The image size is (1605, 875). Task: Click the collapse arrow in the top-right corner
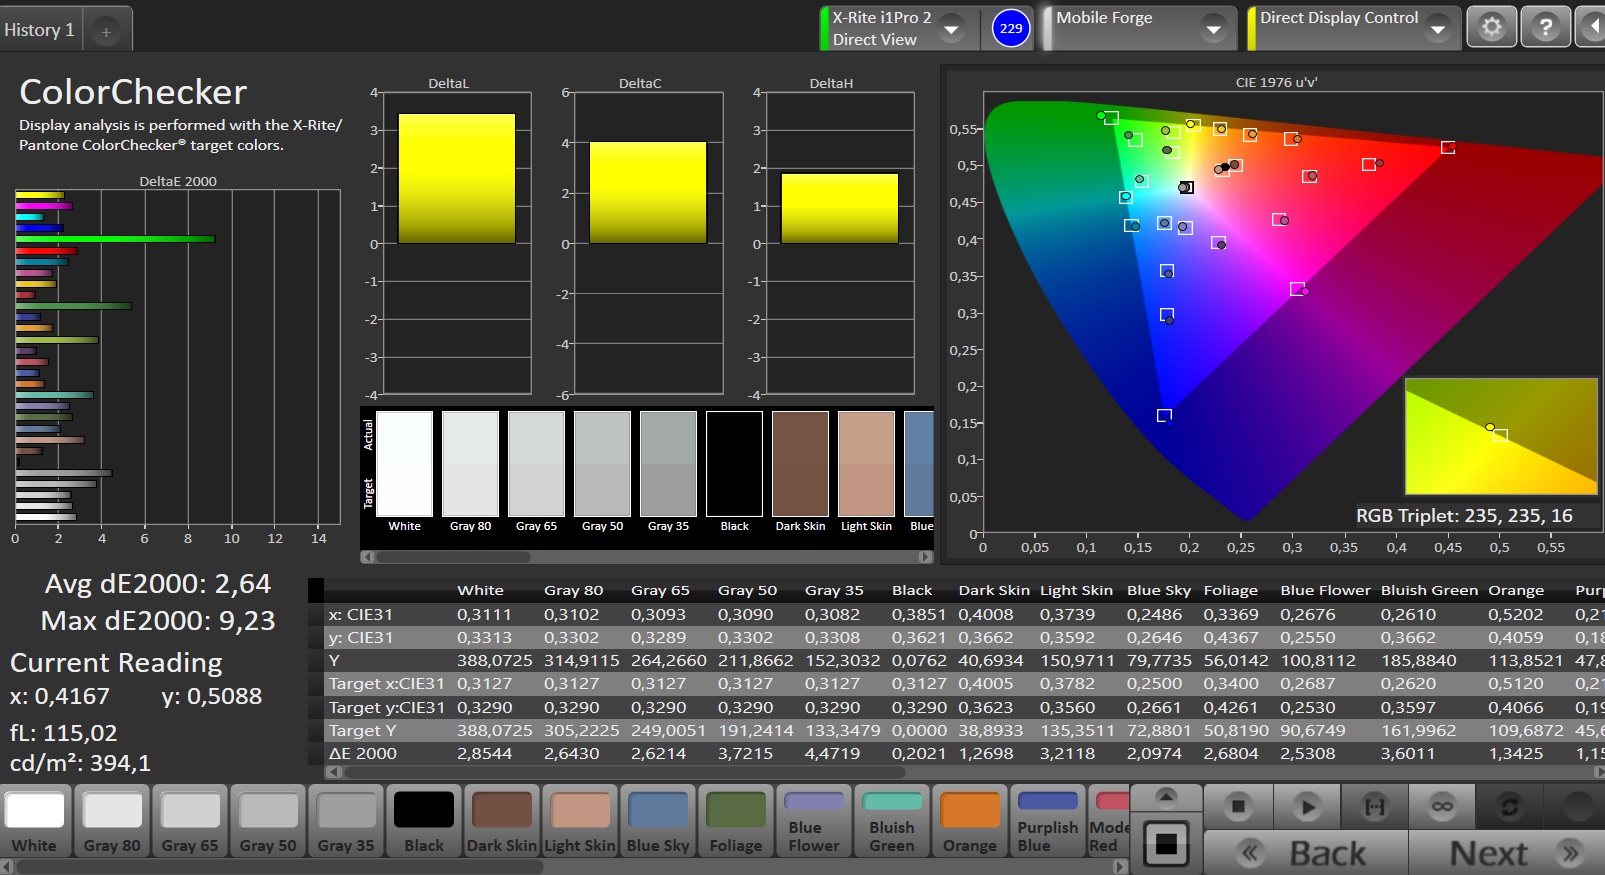tap(1591, 27)
